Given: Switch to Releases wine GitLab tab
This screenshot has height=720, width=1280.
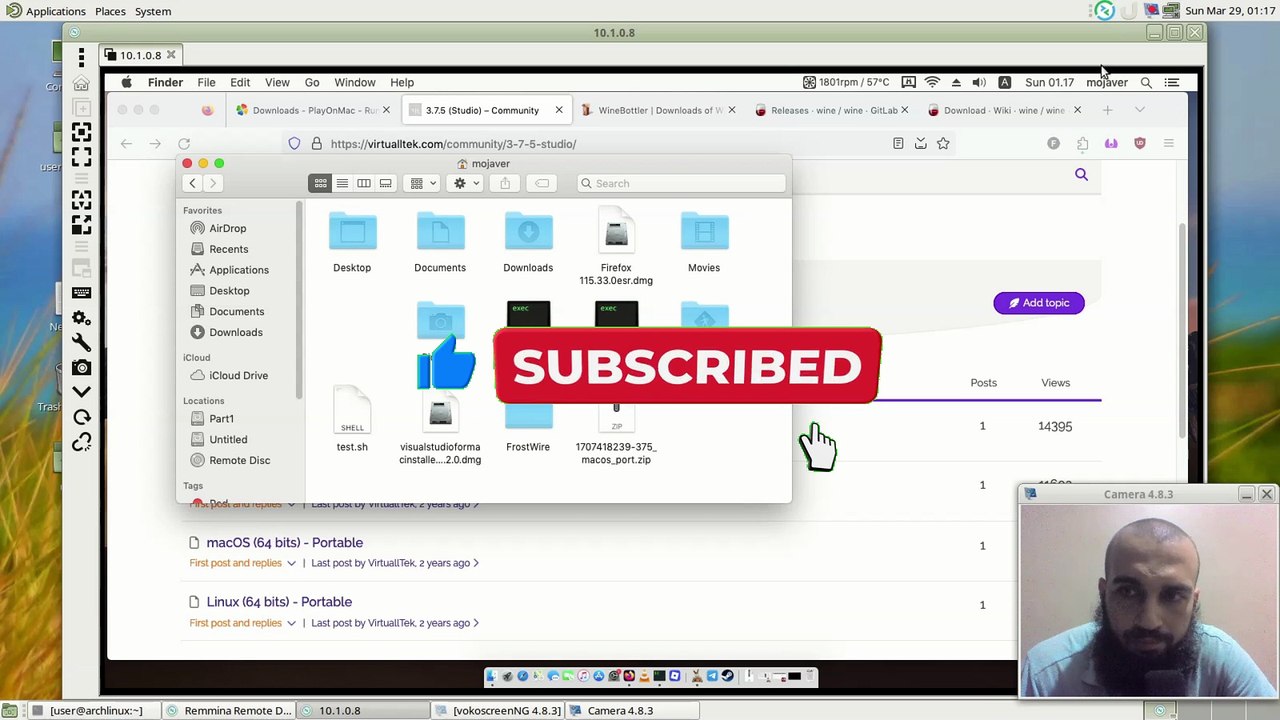Looking at the screenshot, I should point(832,110).
